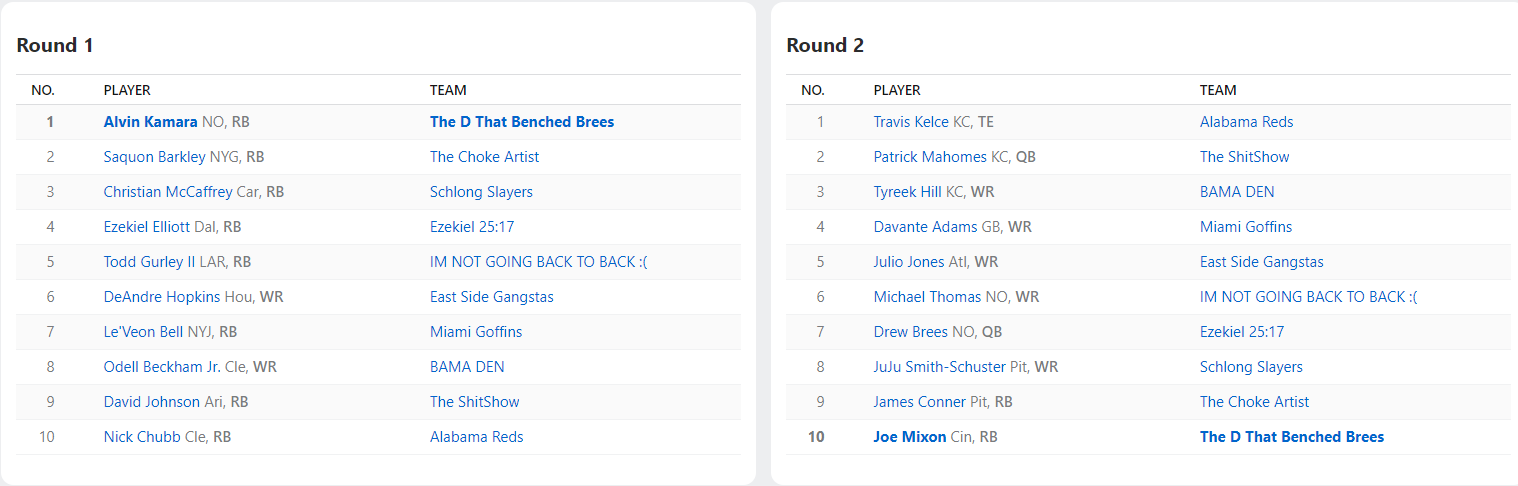
Task: Select Todd Gurley II player link
Action: (x=150, y=262)
